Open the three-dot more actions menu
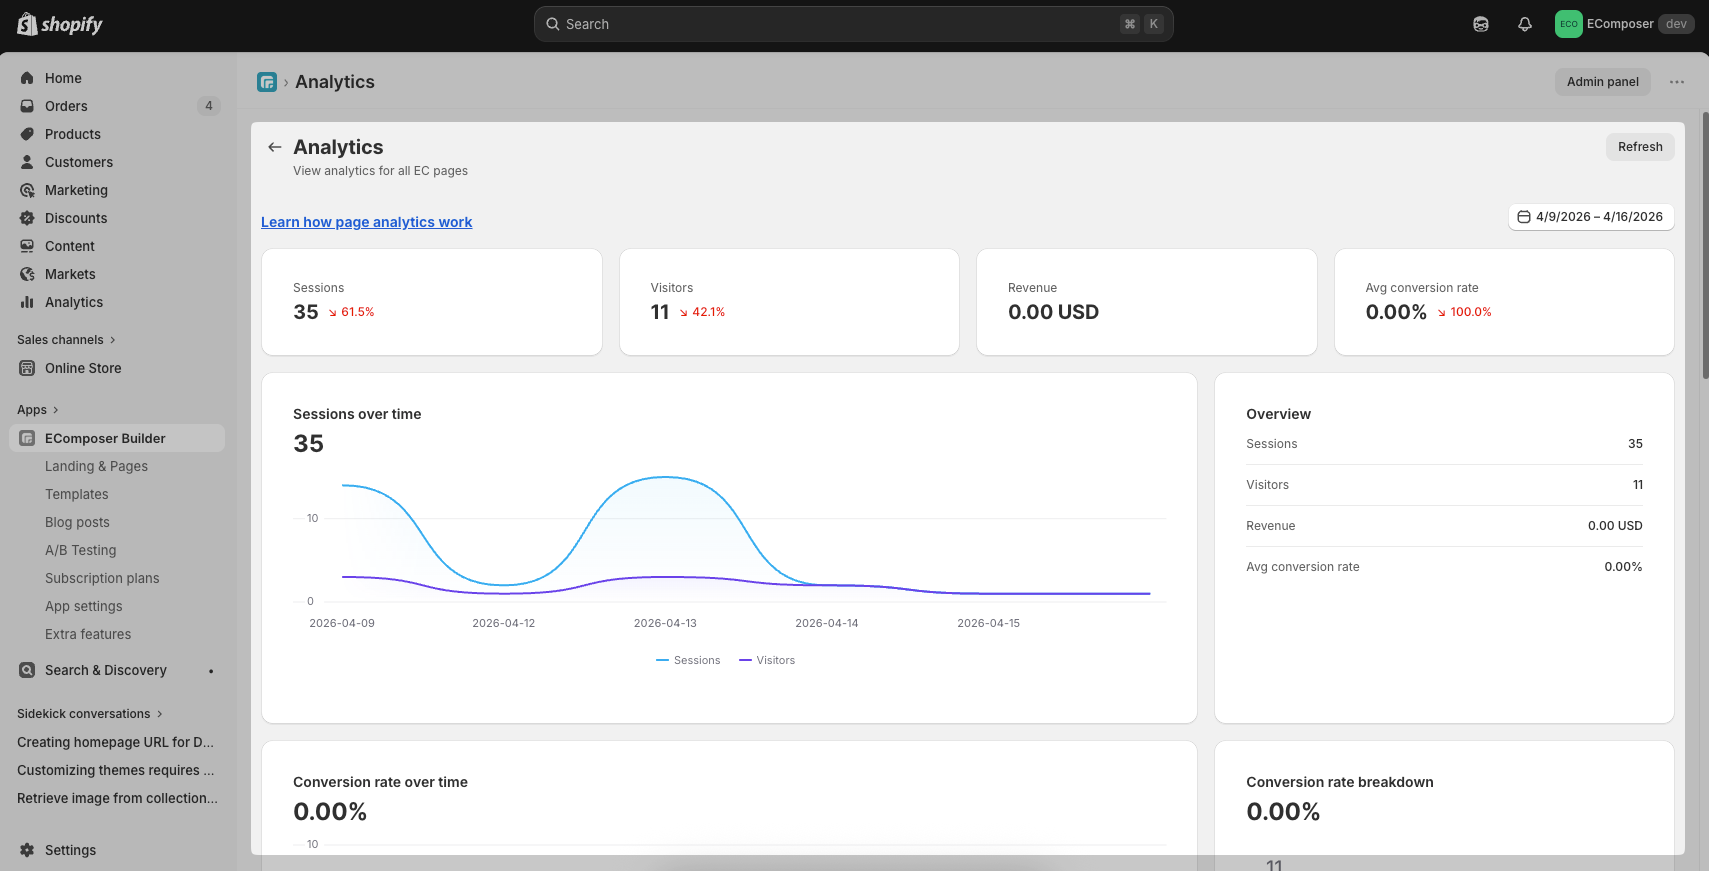Screen dimensions: 1709x871 click(1676, 82)
